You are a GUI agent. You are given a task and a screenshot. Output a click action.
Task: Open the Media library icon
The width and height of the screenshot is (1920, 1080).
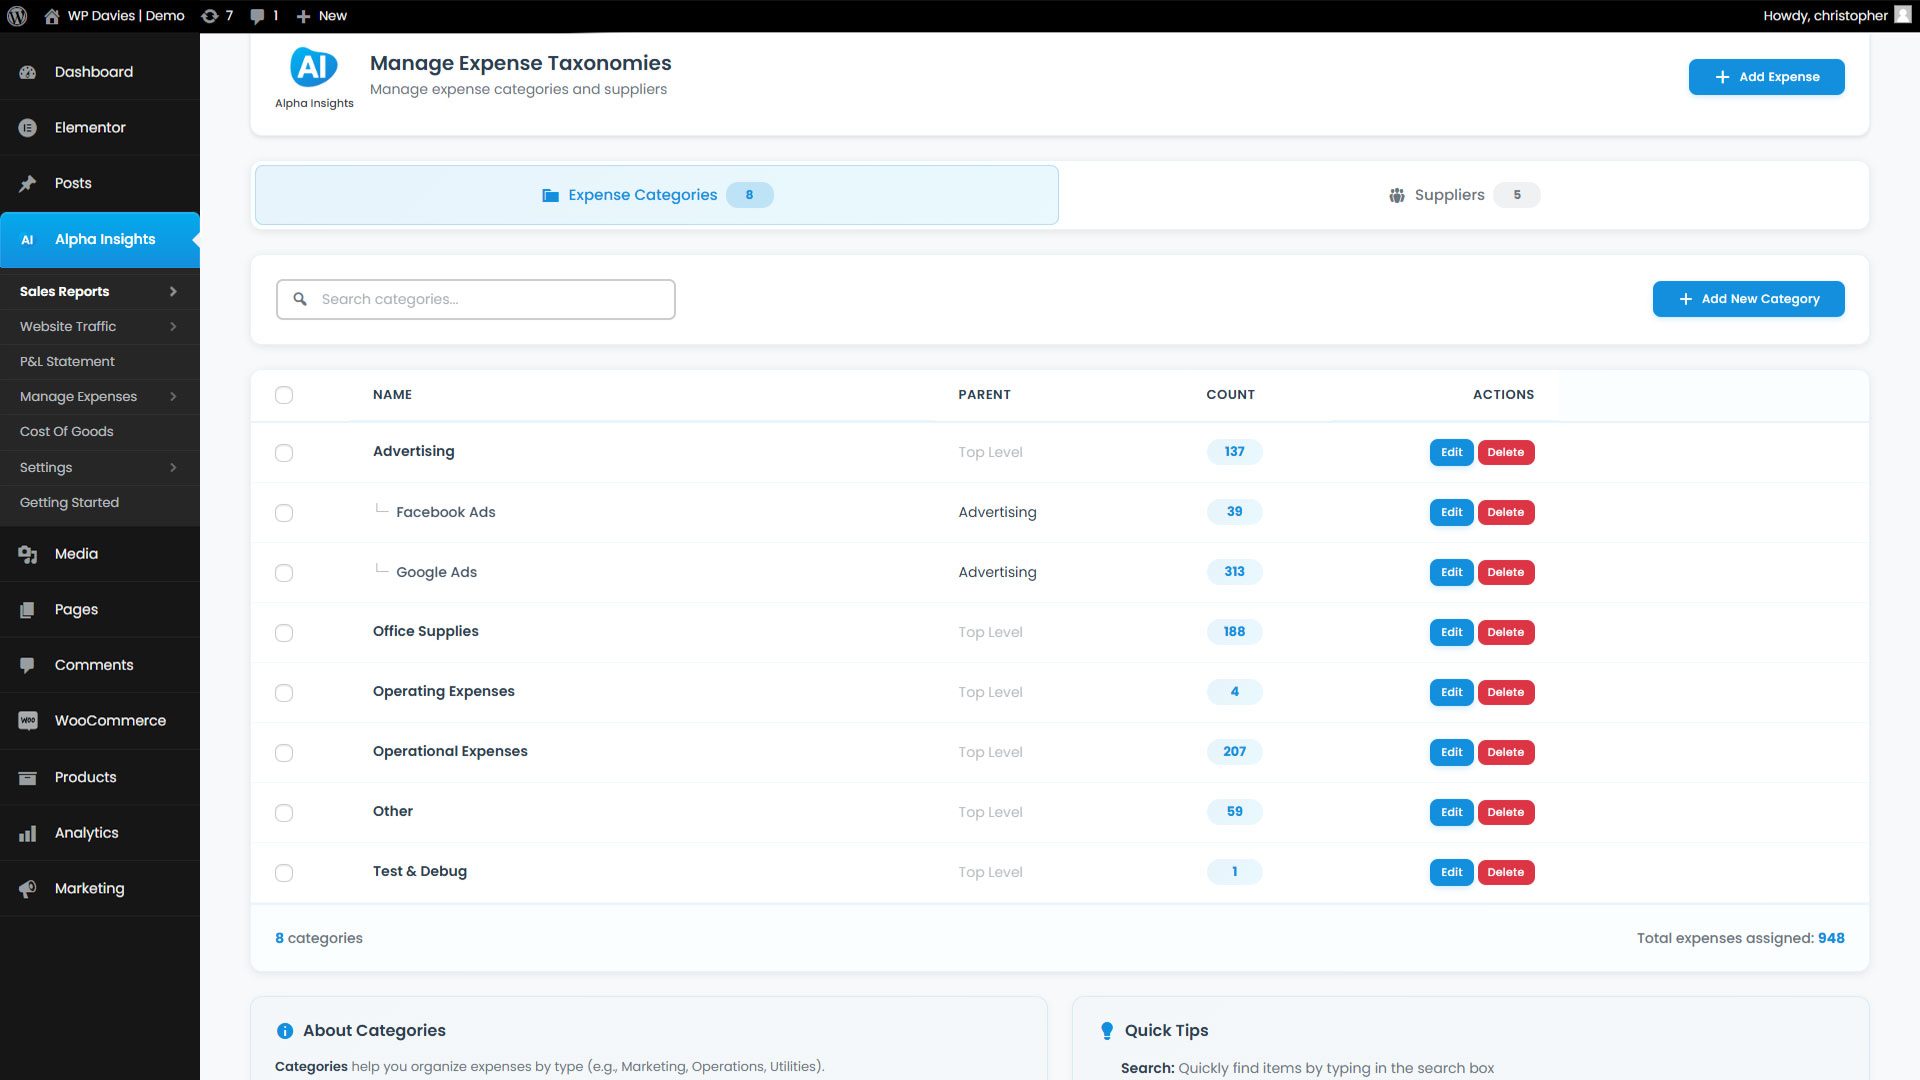[28, 554]
